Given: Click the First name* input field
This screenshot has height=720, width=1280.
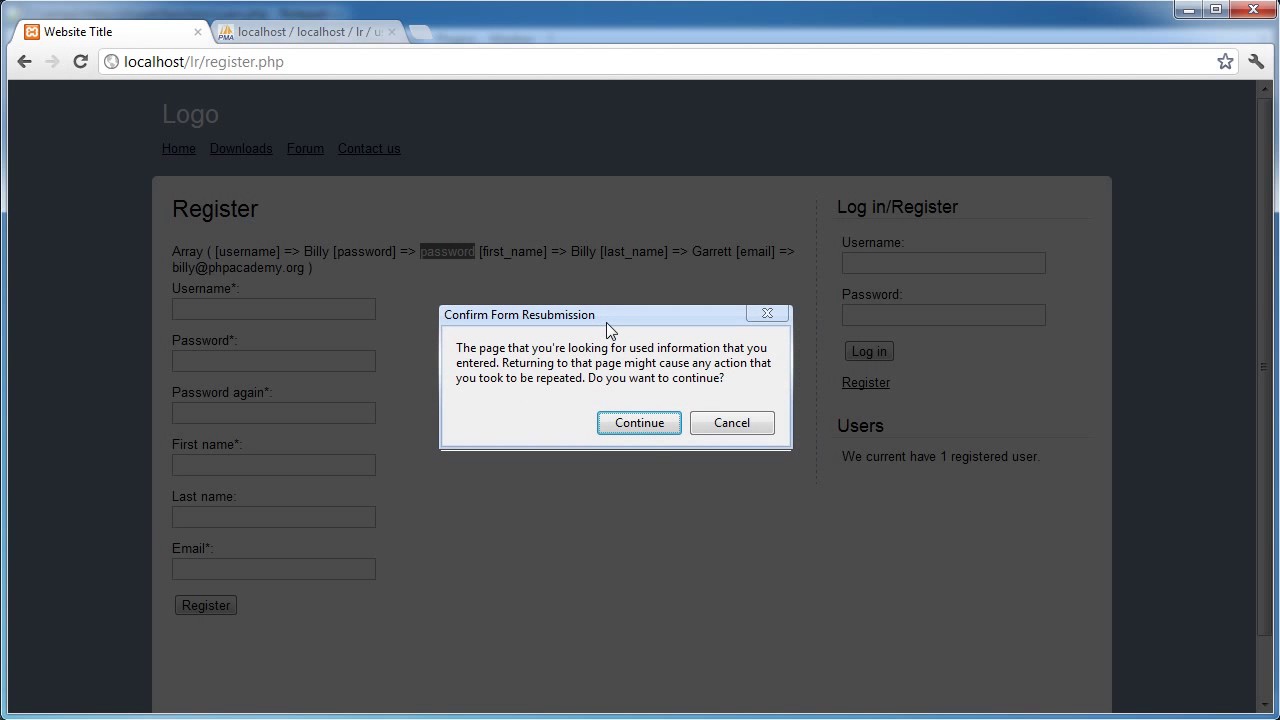Looking at the screenshot, I should click(274, 465).
